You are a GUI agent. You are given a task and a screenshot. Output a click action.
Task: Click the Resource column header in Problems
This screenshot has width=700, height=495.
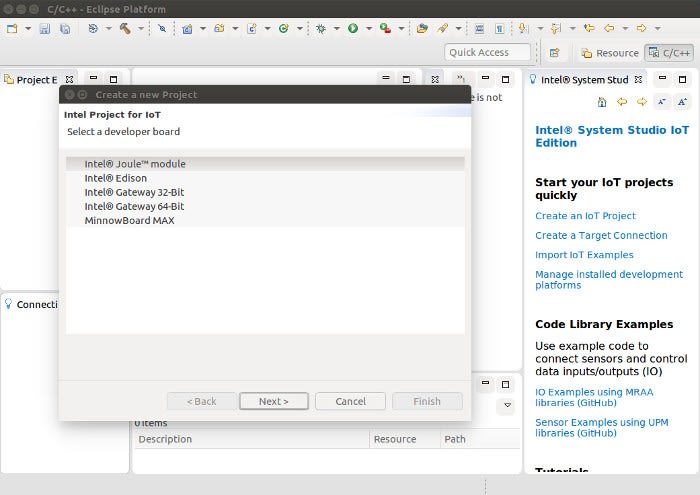click(404, 439)
